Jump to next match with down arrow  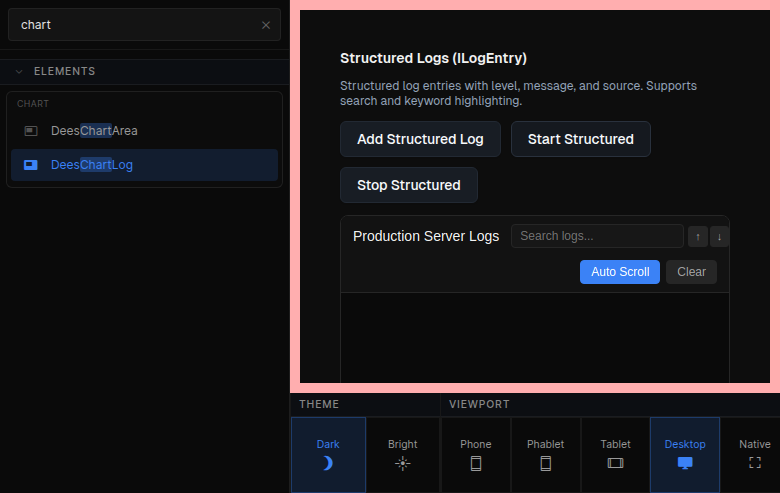[x=719, y=237]
